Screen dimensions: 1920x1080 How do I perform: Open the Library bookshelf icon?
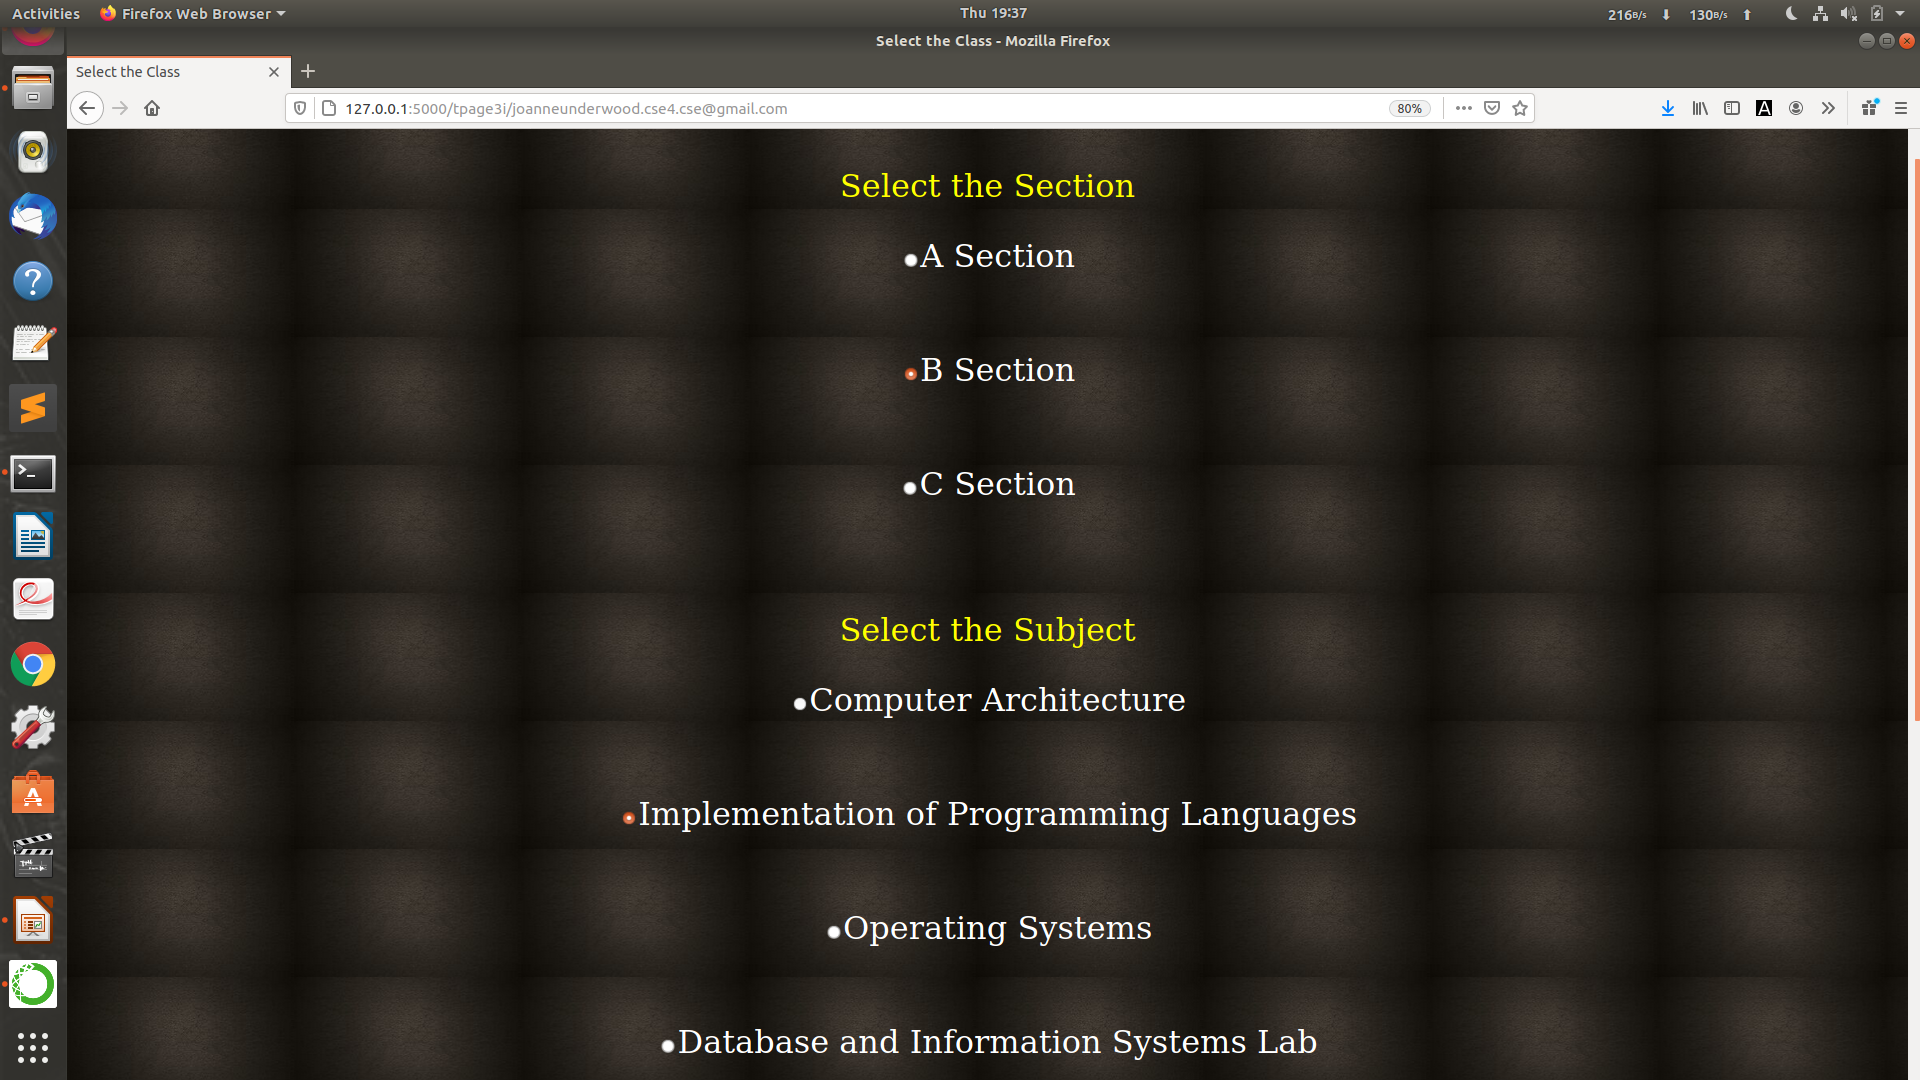[1700, 108]
